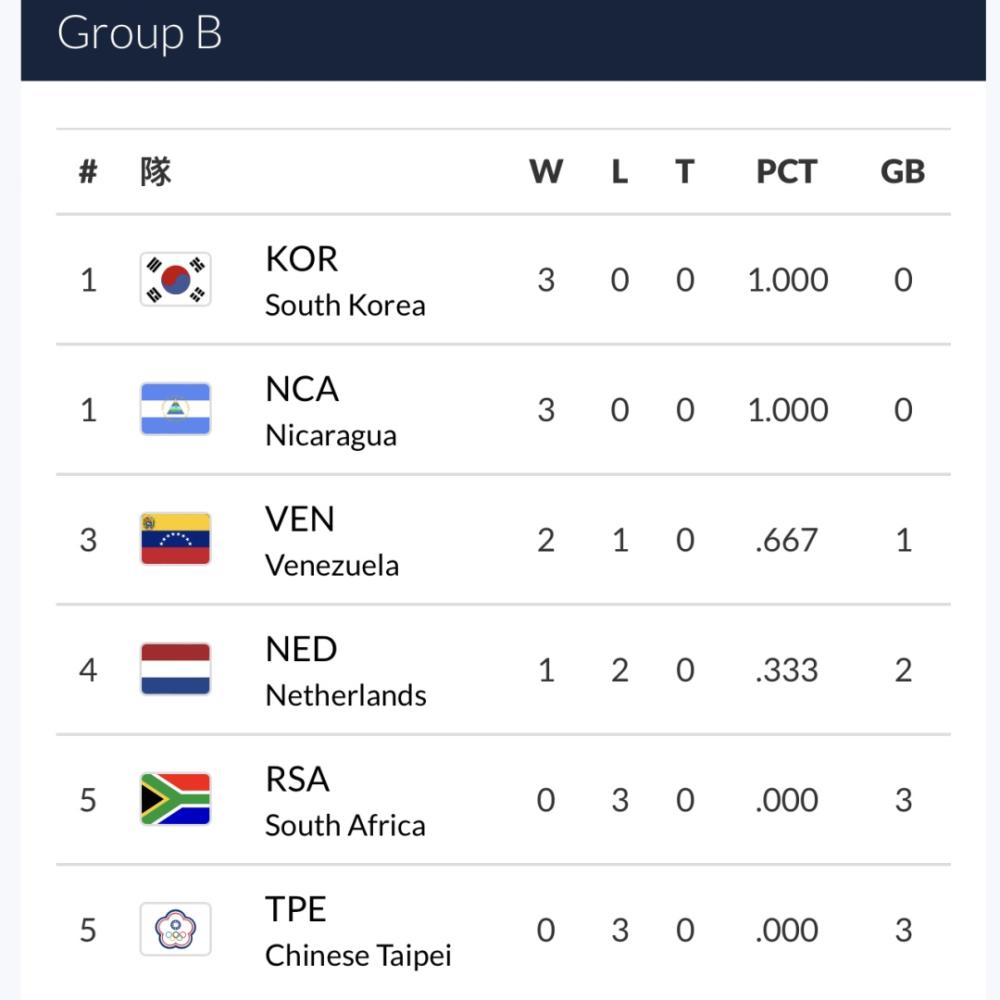Click the South Korea flag icon

(x=175, y=280)
